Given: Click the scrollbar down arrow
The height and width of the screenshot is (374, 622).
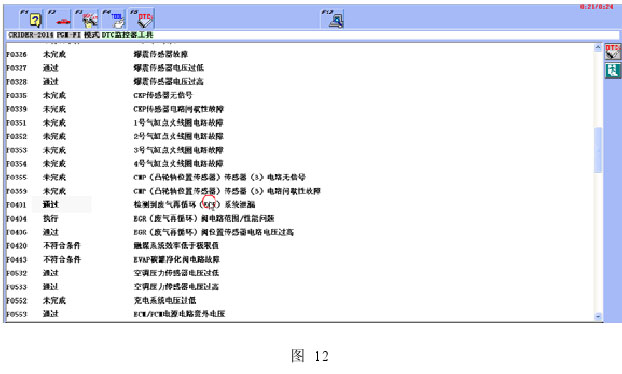Looking at the screenshot, I should click(x=598, y=316).
